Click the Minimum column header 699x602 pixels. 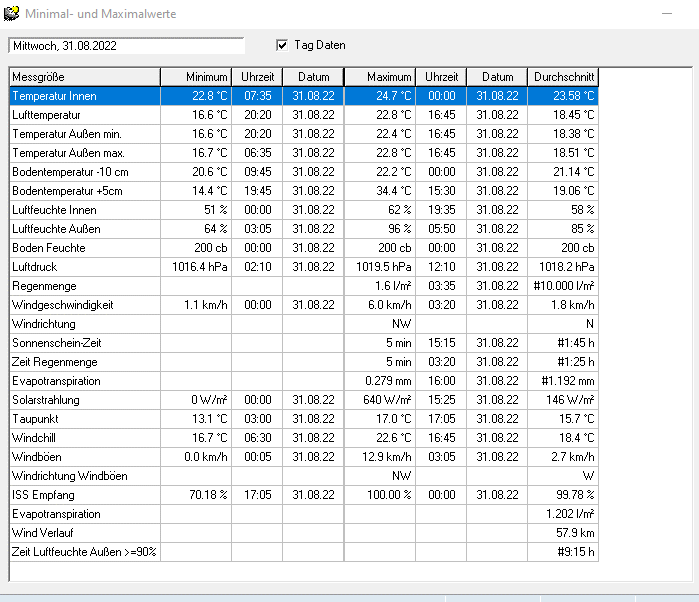click(196, 77)
